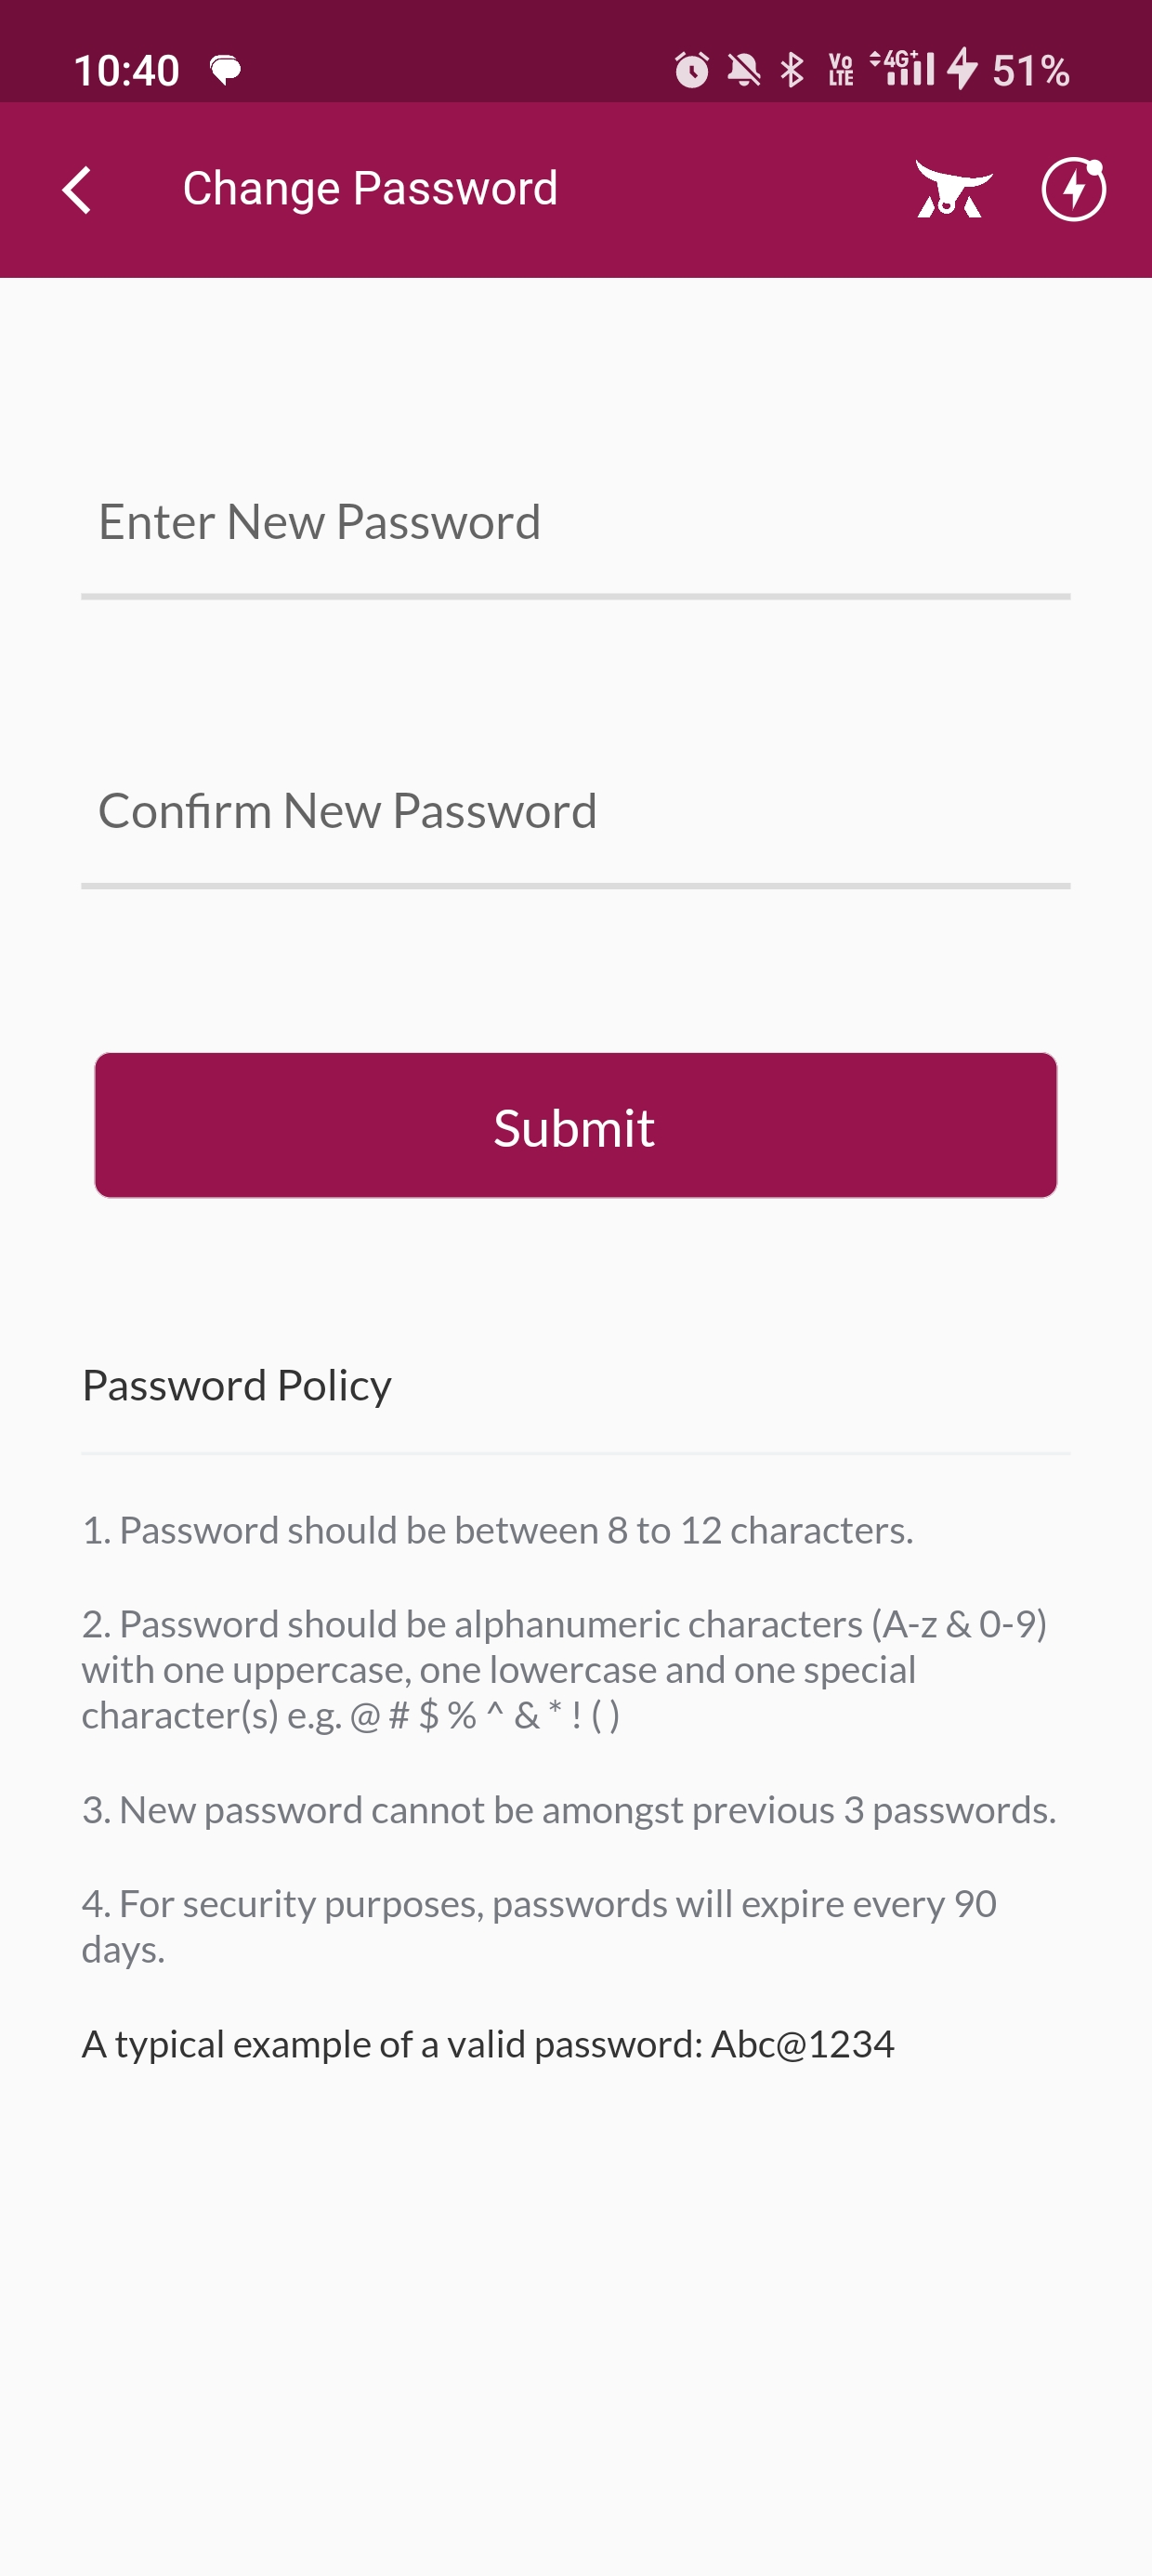Tap the back arrow in the header
This screenshot has width=1152, height=2576.
pyautogui.click(x=77, y=190)
